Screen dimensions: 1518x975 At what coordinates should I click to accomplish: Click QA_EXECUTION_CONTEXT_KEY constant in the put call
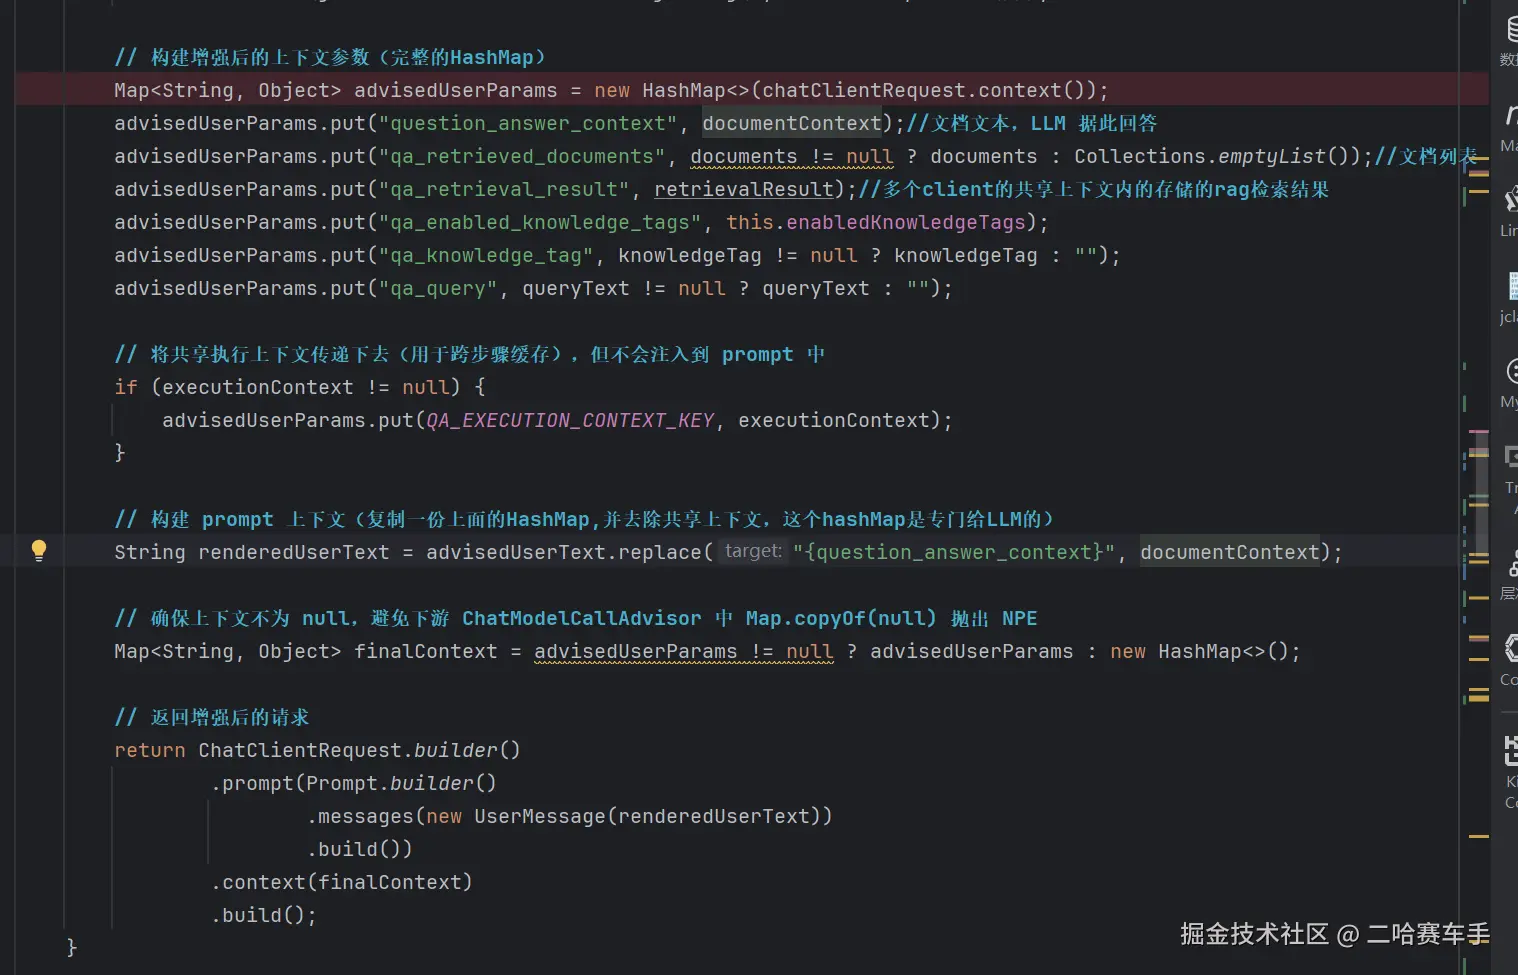point(570,420)
